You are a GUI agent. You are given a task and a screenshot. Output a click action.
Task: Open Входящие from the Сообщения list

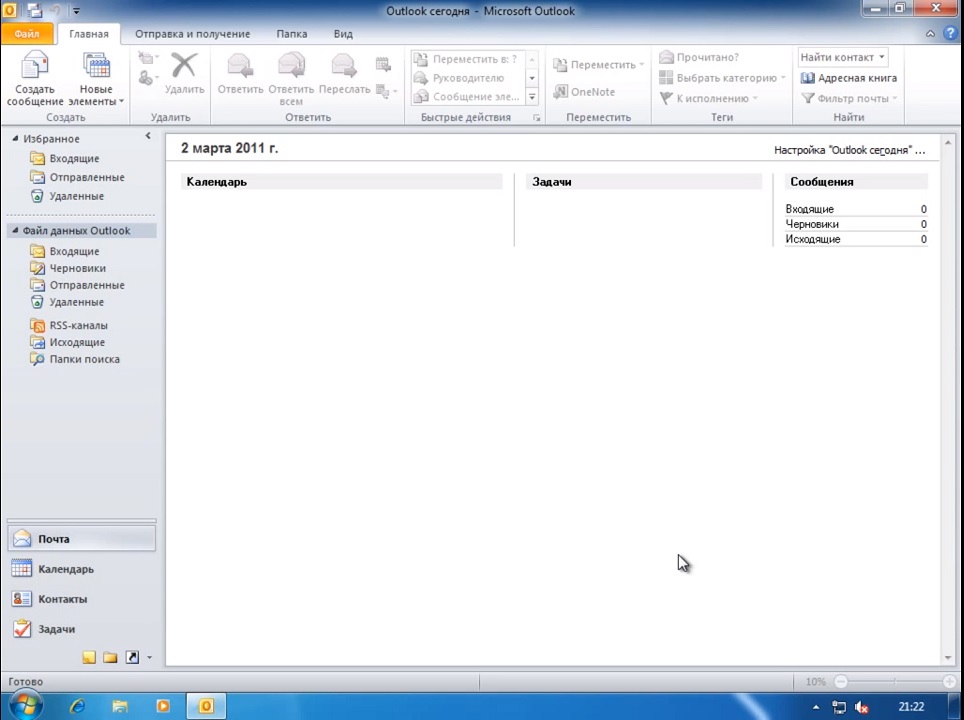pos(809,209)
